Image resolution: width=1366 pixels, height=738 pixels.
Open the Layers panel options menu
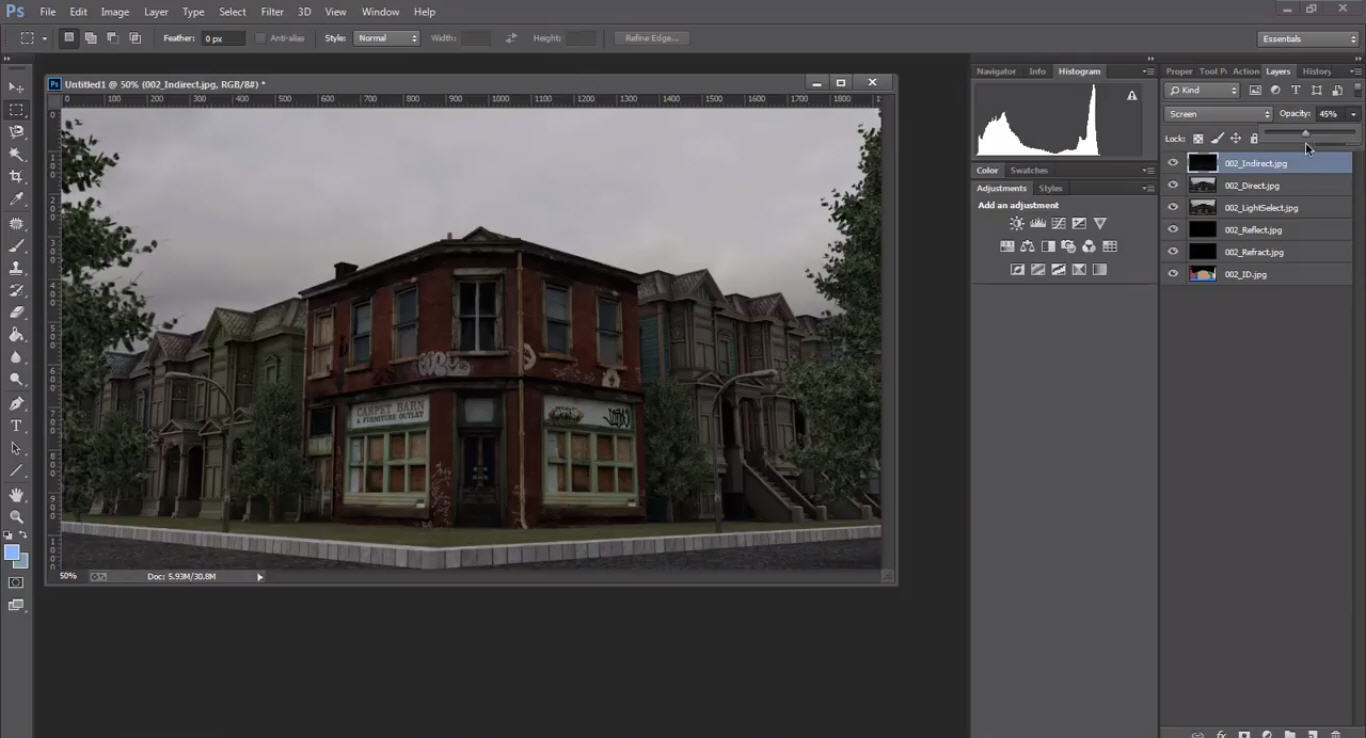pos(1355,71)
